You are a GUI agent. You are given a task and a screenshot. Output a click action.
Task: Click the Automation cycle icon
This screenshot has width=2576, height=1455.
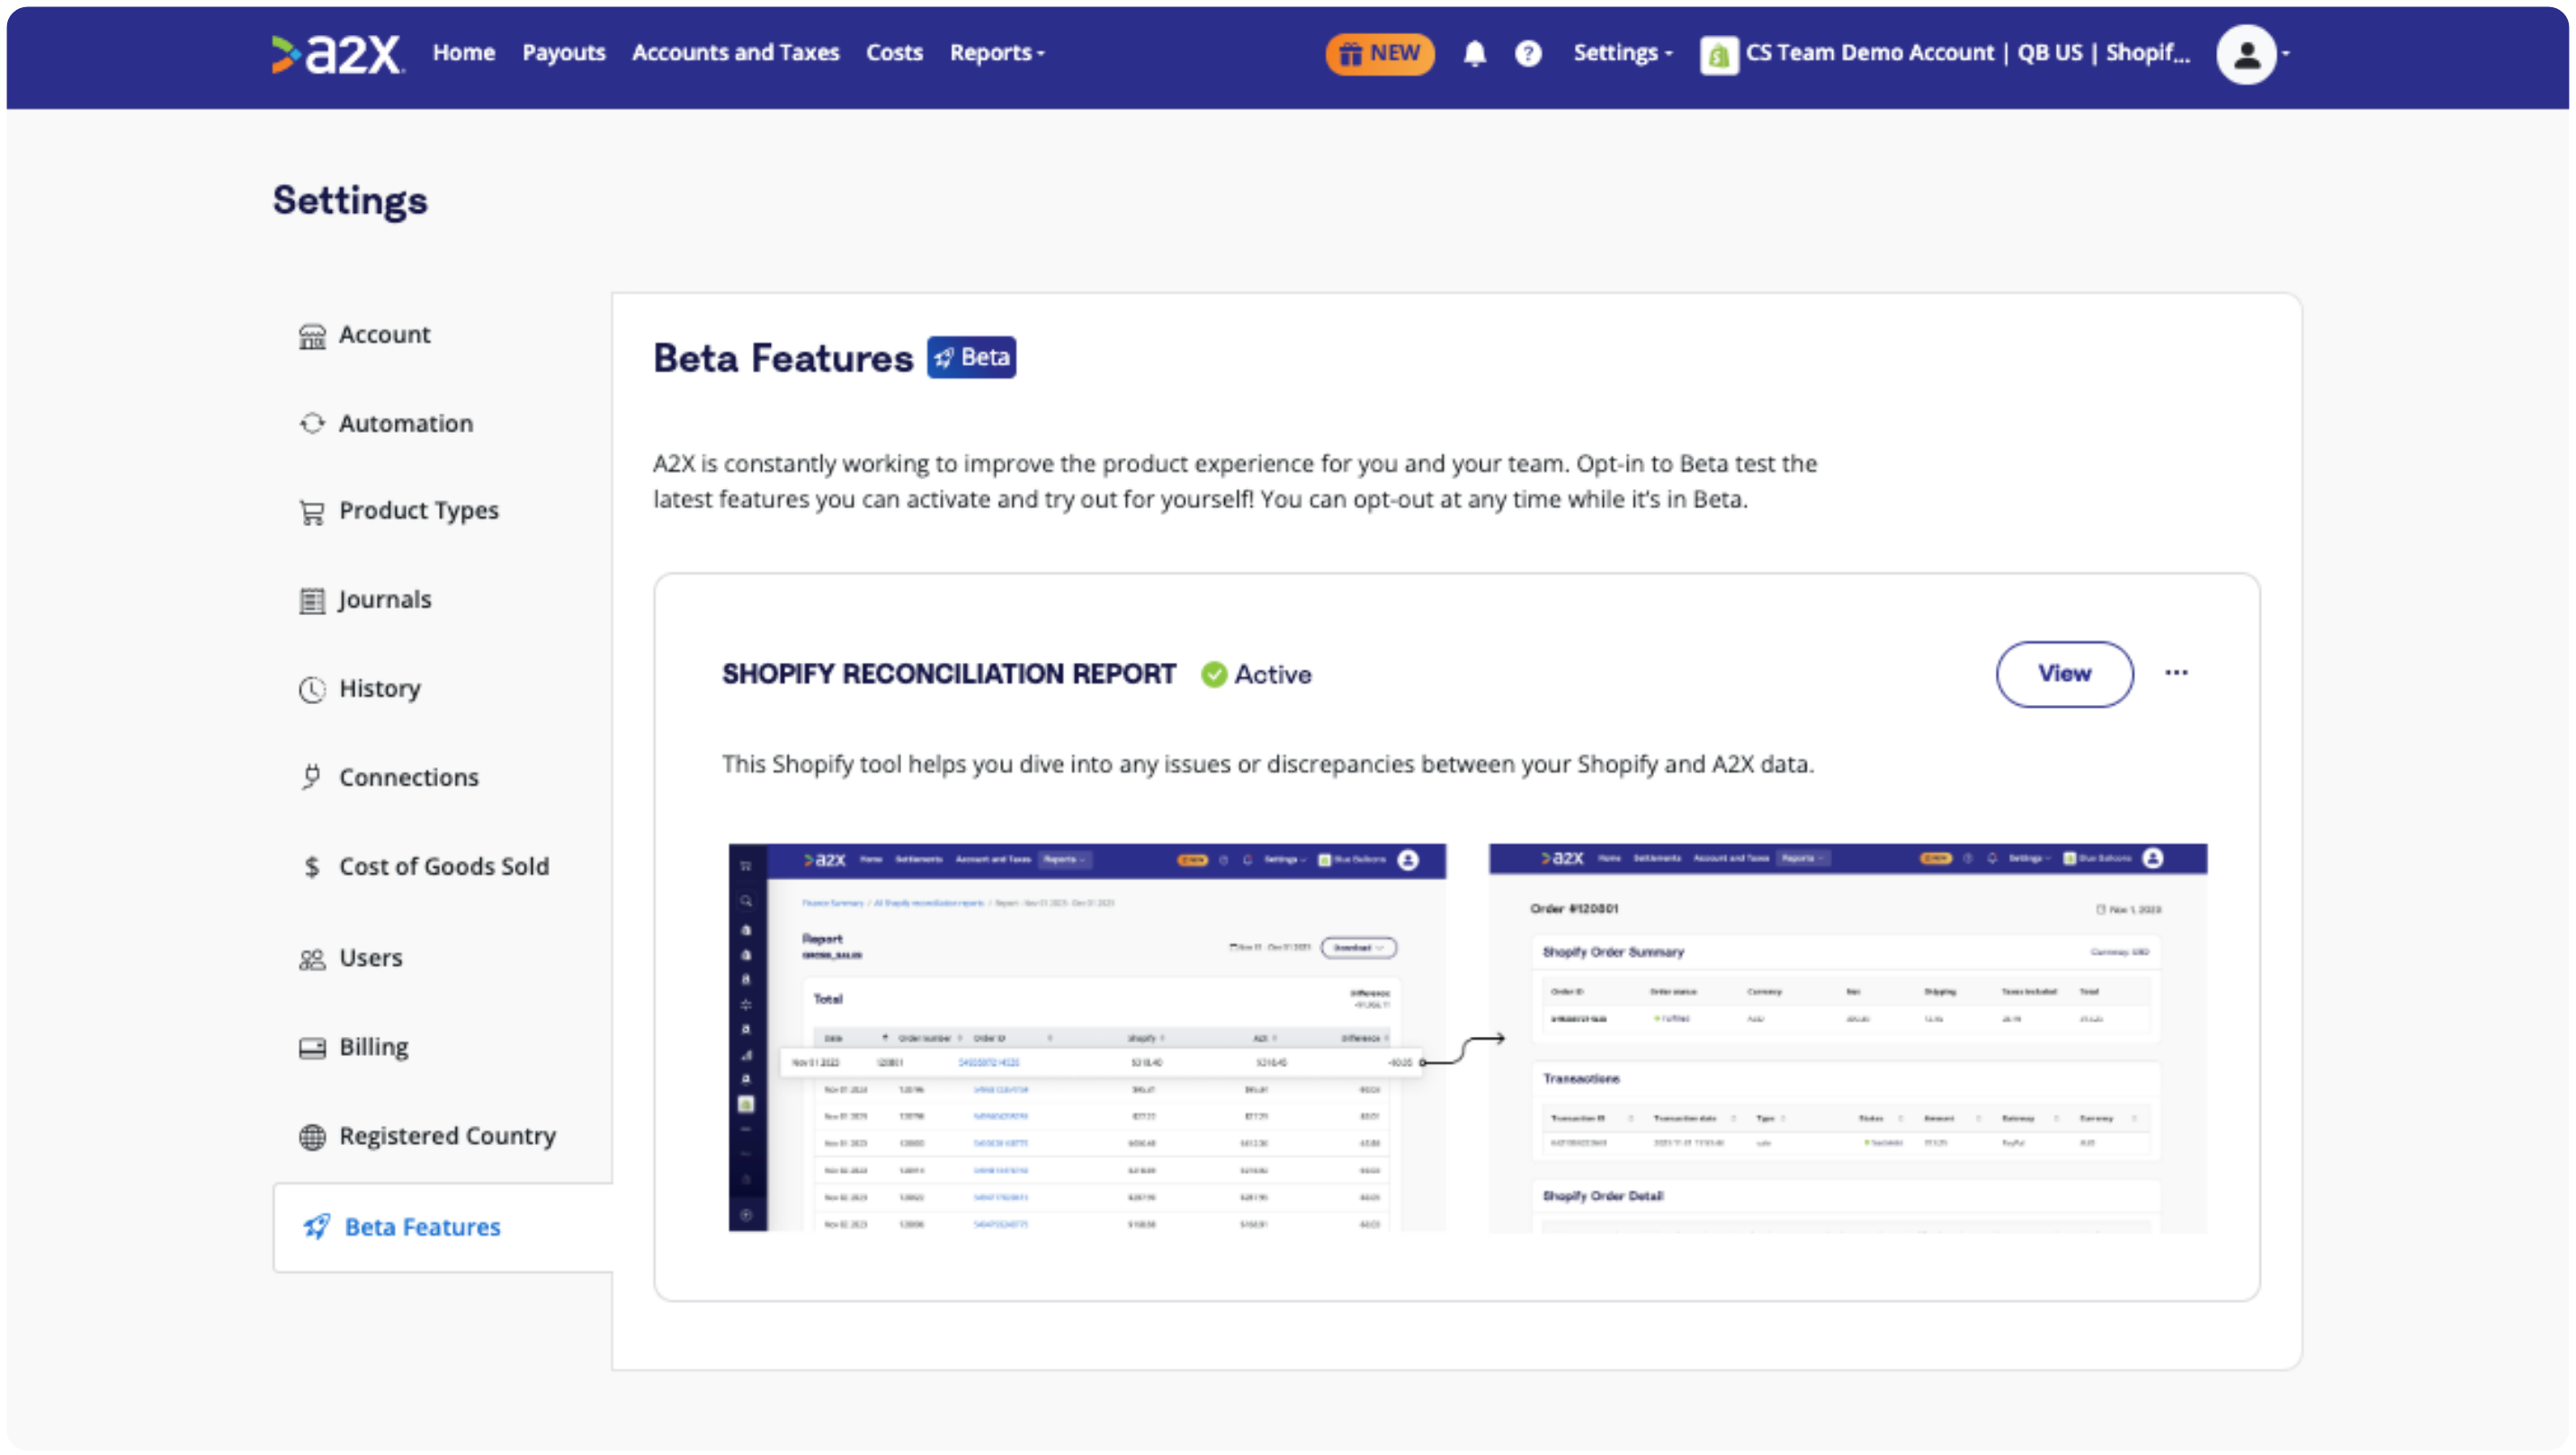tap(312, 423)
